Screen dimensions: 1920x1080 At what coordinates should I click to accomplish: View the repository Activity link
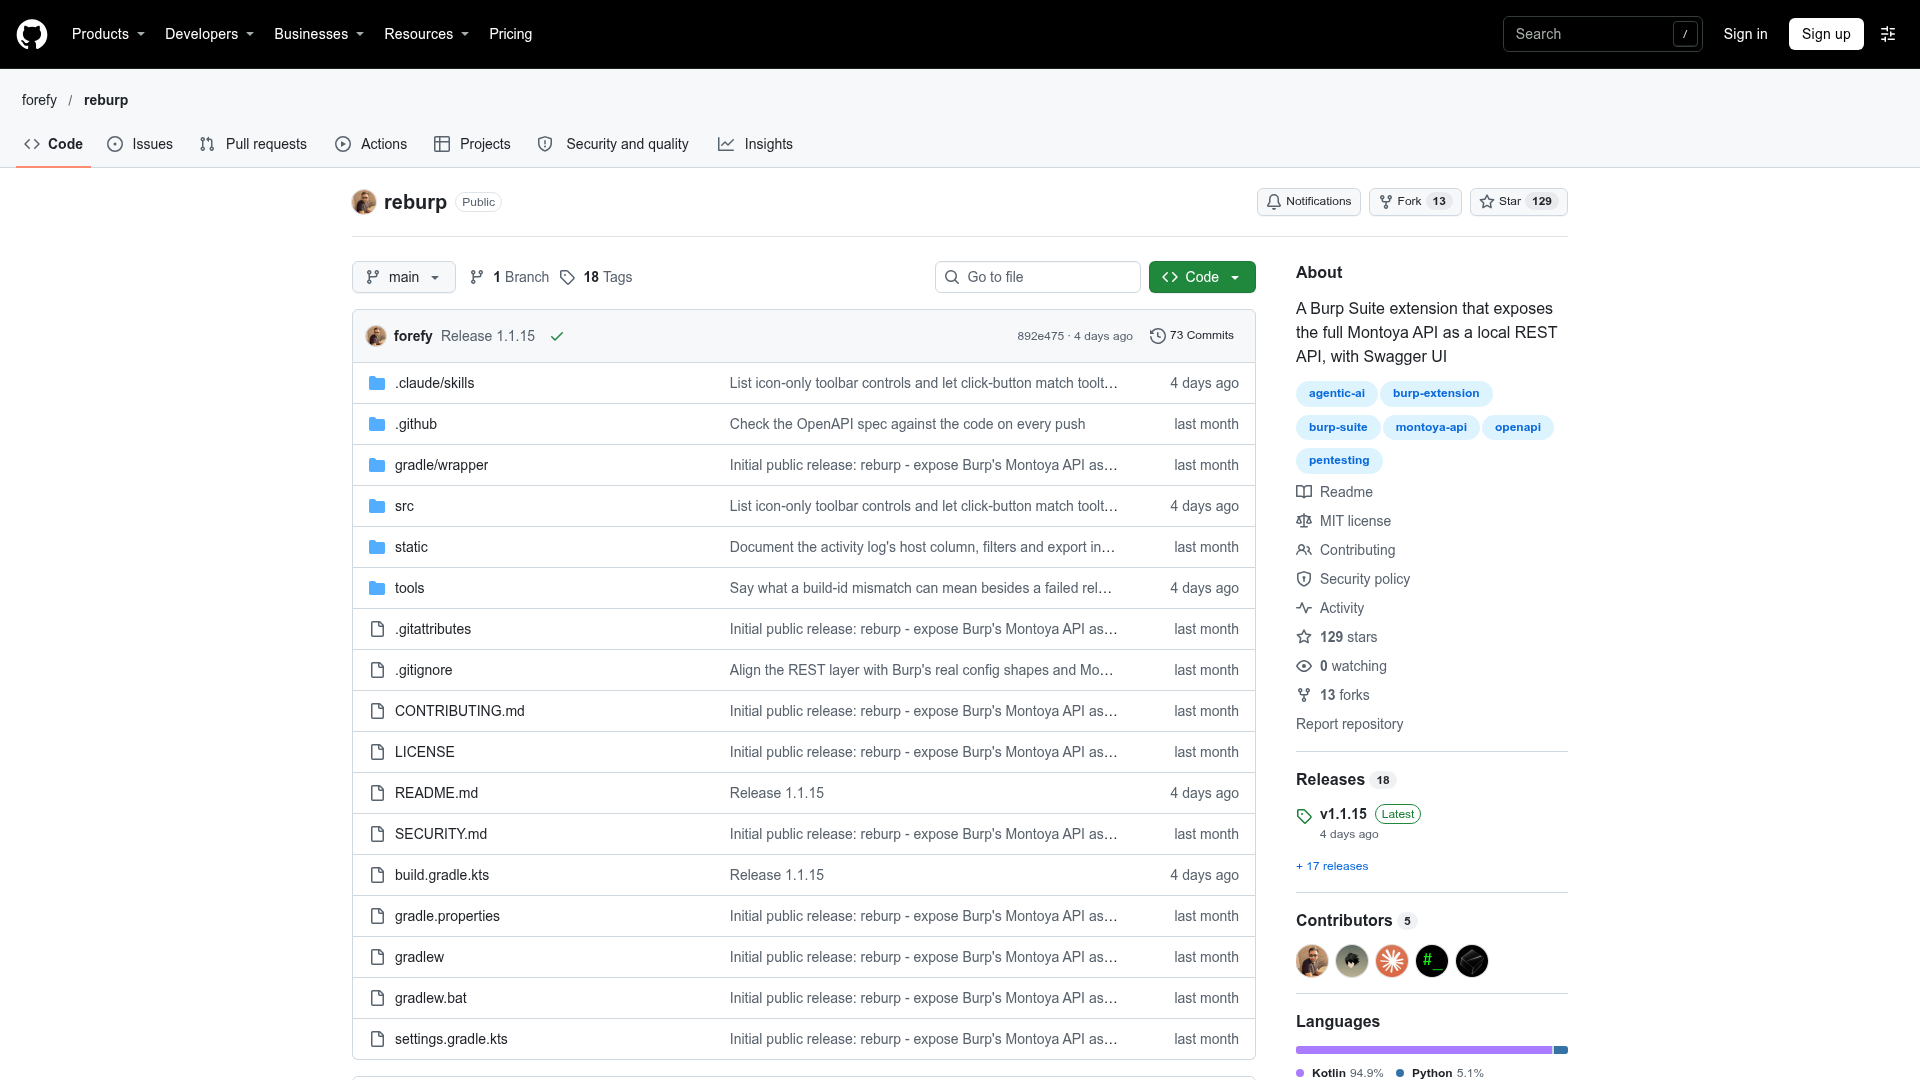coord(1330,608)
